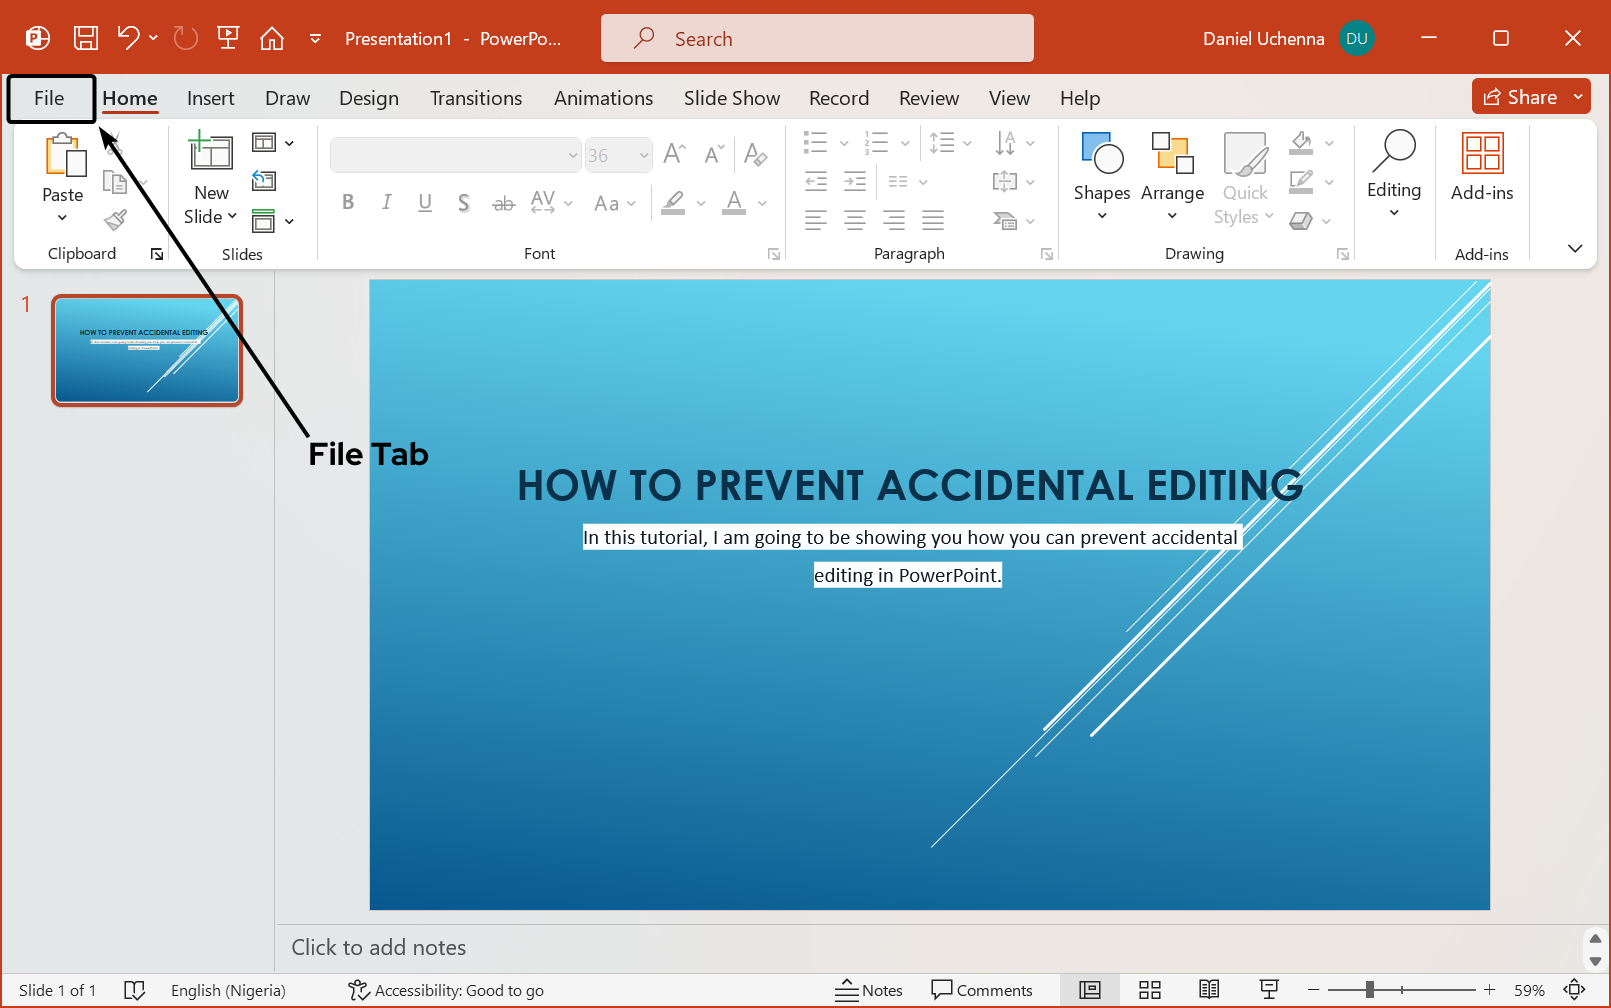Select the slide 1 thumbnail
1611x1008 pixels.
(x=146, y=350)
